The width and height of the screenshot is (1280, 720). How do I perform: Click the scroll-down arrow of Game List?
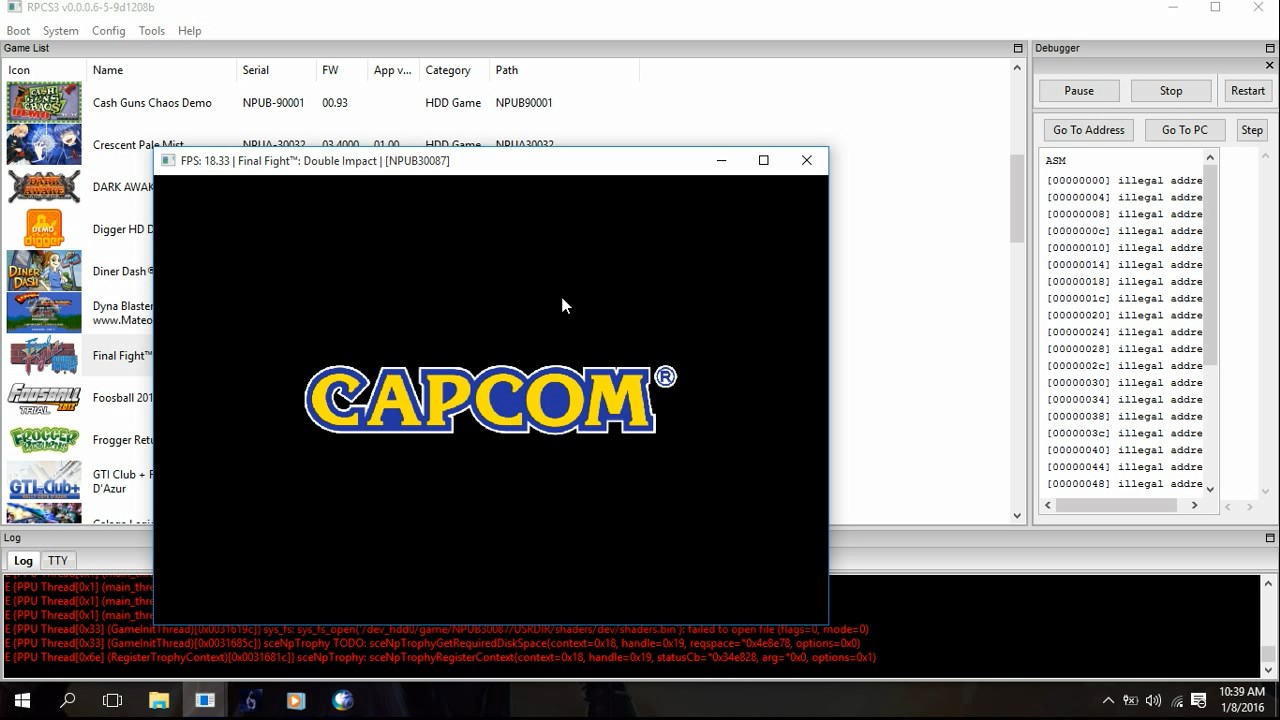click(1018, 516)
